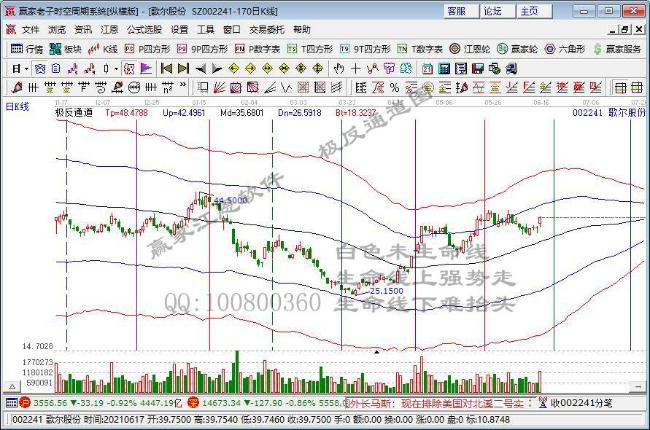This screenshot has width=650, height=430.
Task: Open the 9T四方形 tool
Action: tap(365, 49)
